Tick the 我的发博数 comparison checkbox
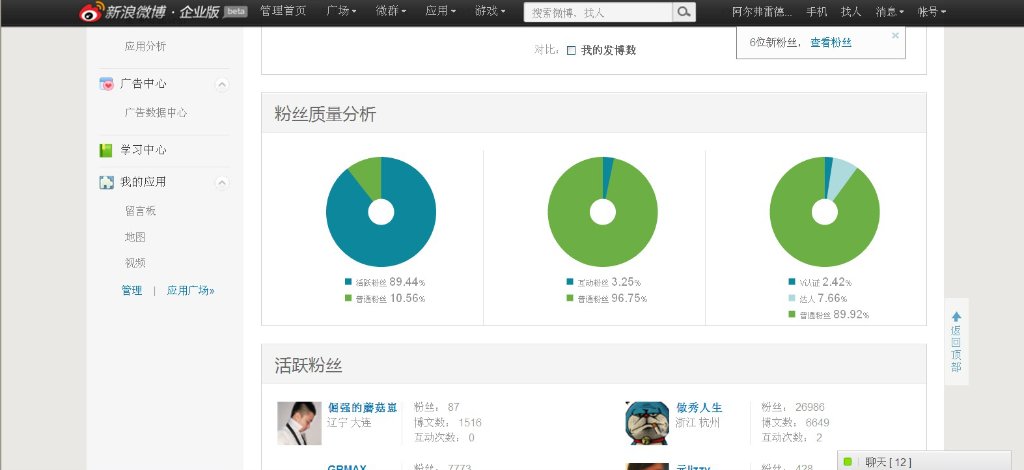Viewport: 1024px width, 470px height. pos(571,50)
